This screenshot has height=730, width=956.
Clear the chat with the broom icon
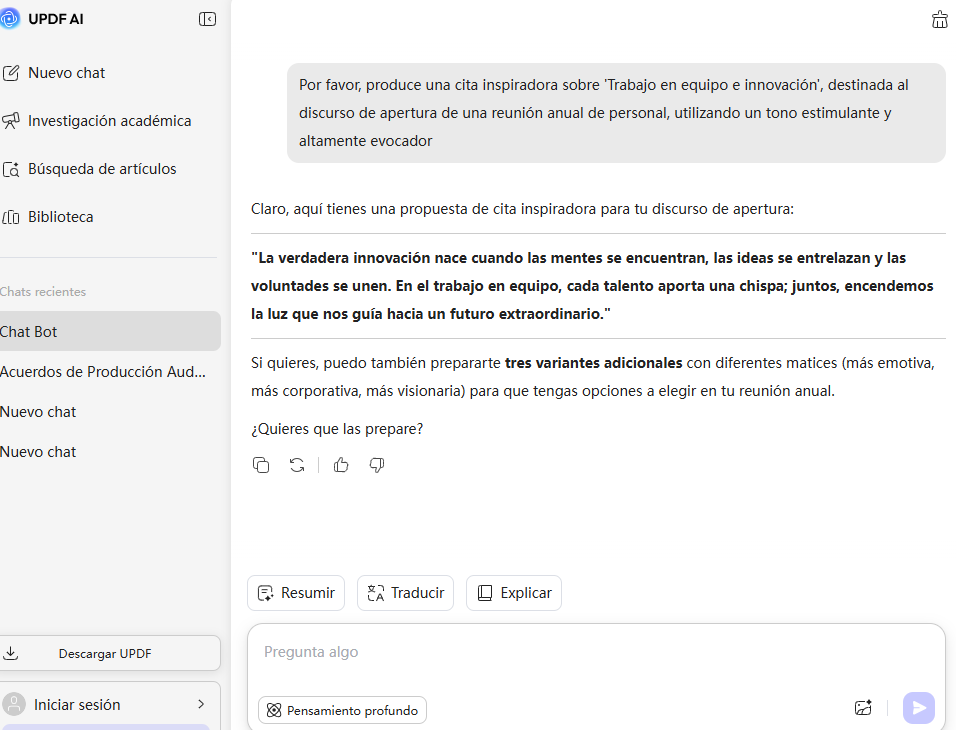(x=940, y=20)
